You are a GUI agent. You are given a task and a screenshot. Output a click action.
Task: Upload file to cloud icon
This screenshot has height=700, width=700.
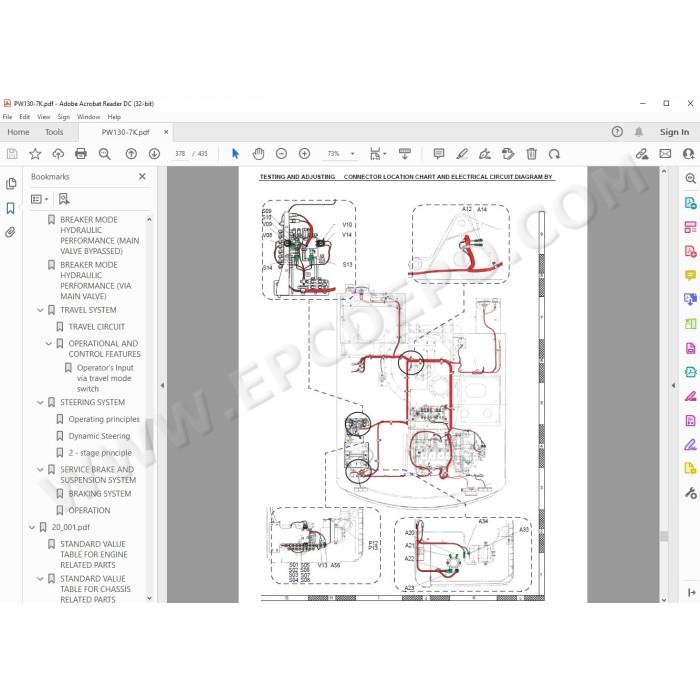58,154
